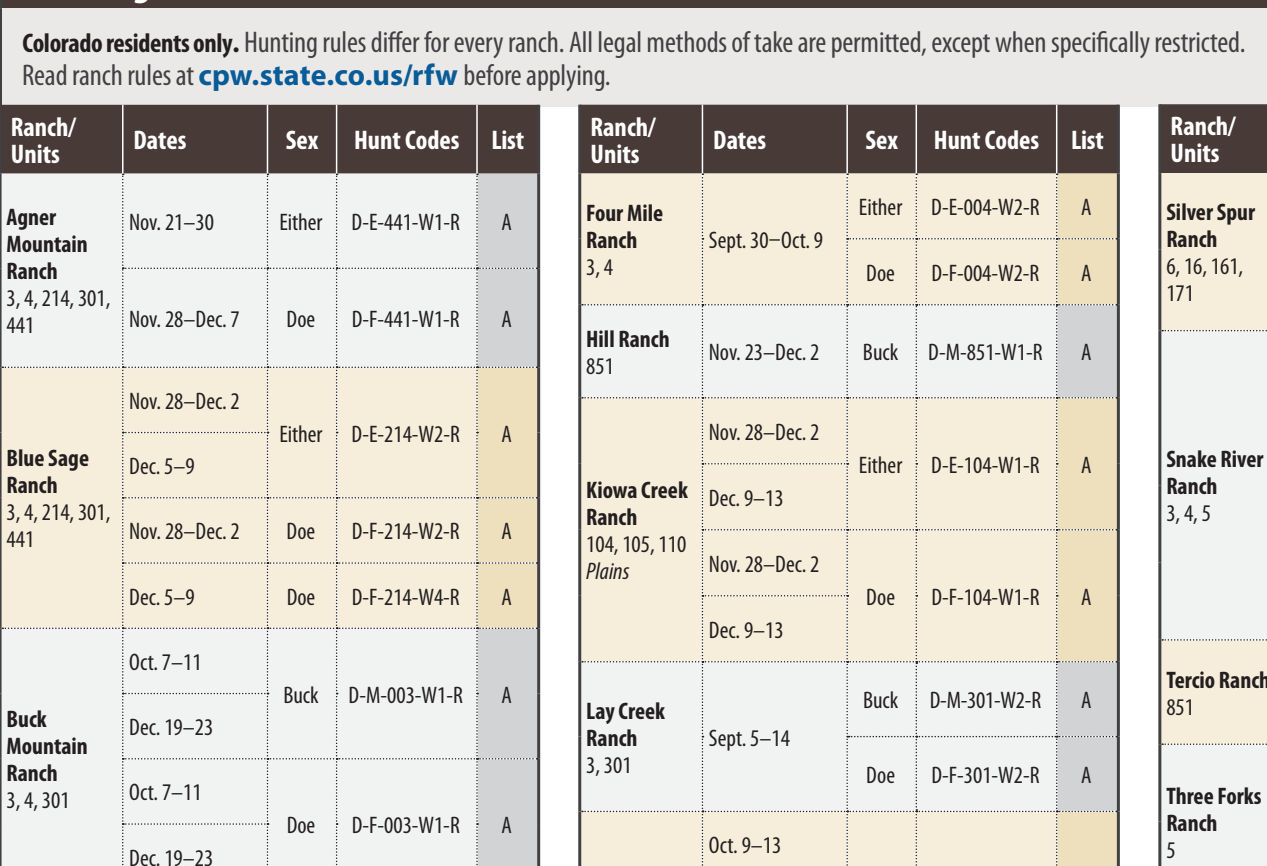1267x866 pixels.
Task: Select hunt code D-M-003-W1-R
Action: [x=407, y=695]
